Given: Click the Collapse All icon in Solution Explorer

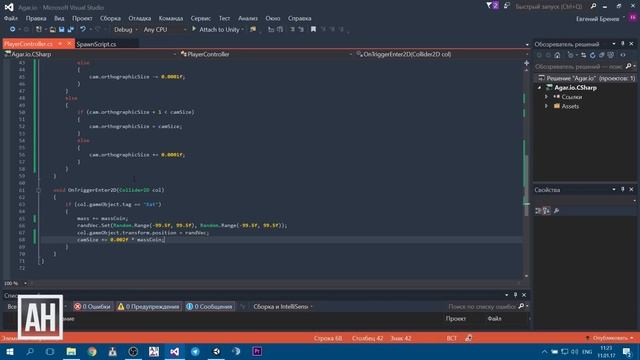Looking at the screenshot, I should (x=601, y=55).
